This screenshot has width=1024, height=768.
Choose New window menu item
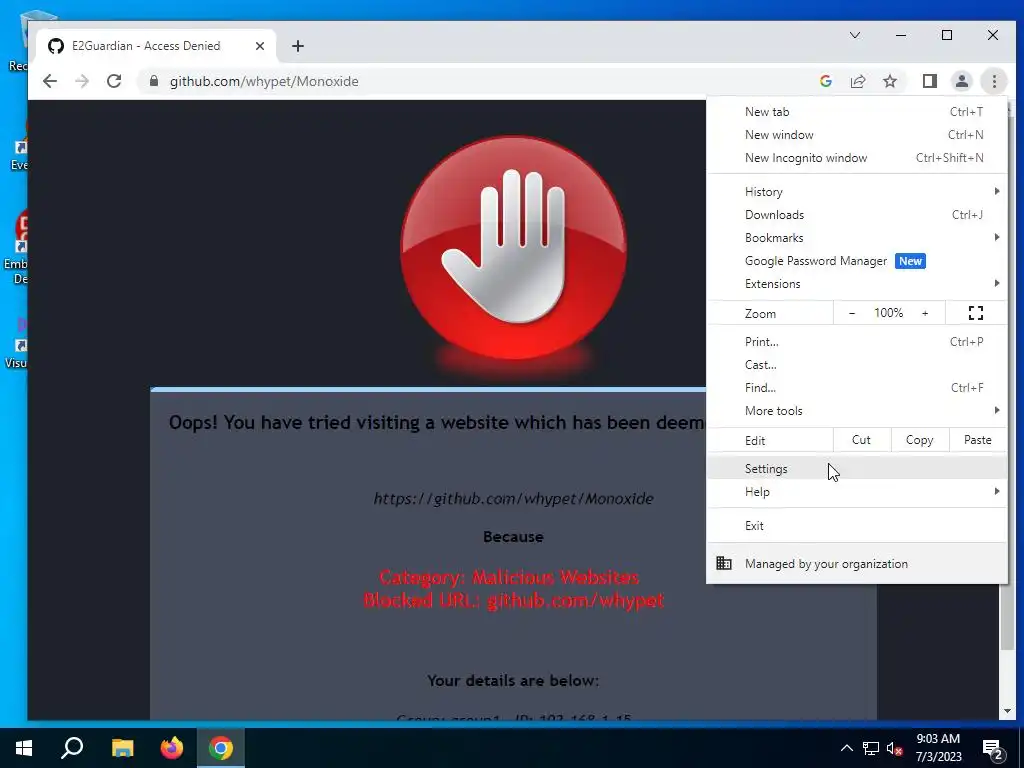point(857,135)
